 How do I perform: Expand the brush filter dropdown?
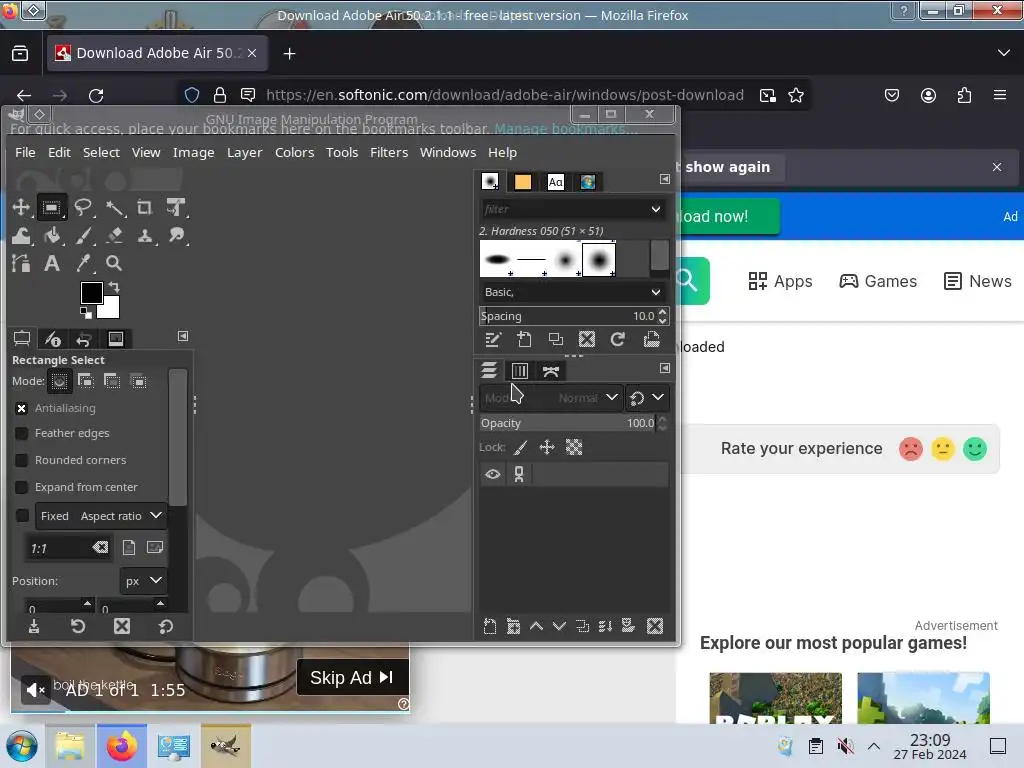click(x=656, y=210)
